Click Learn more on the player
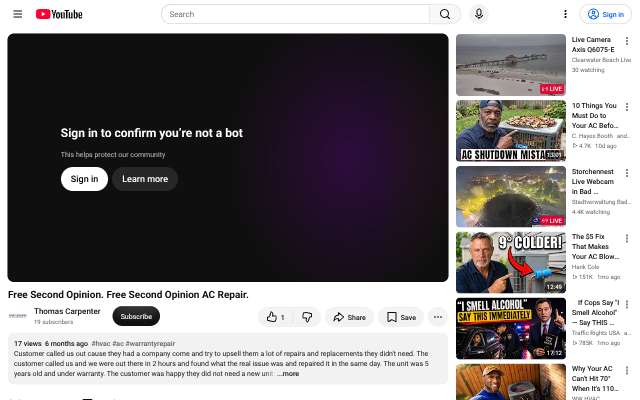 (145, 179)
